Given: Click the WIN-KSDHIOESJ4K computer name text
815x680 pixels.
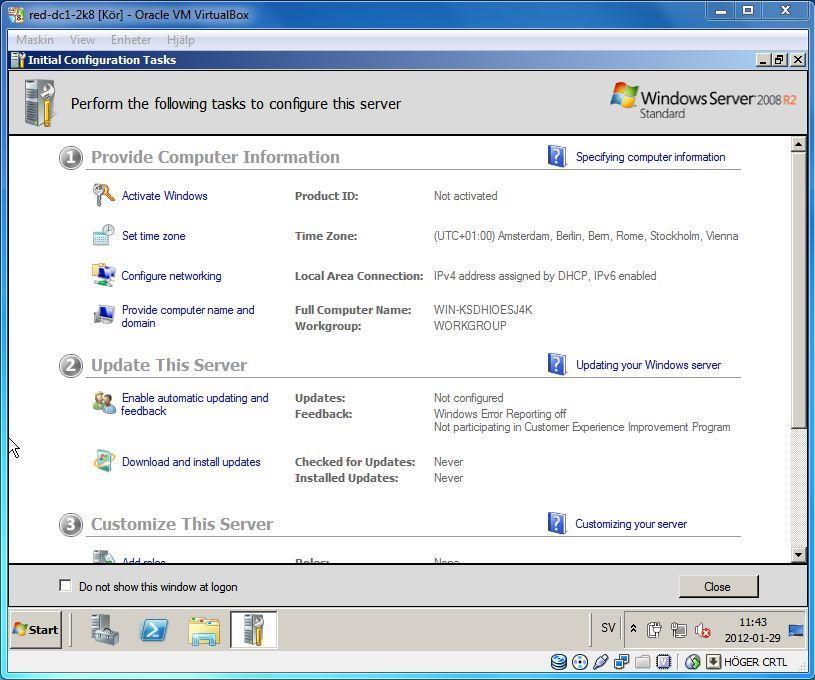Looking at the screenshot, I should pyautogui.click(x=483, y=310).
